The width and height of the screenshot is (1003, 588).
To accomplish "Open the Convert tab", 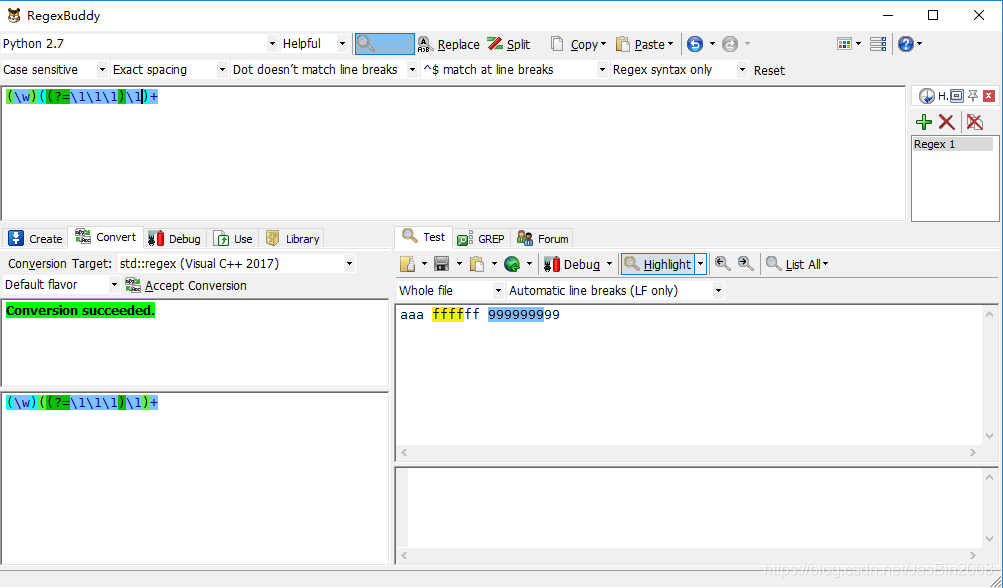I will pos(106,237).
